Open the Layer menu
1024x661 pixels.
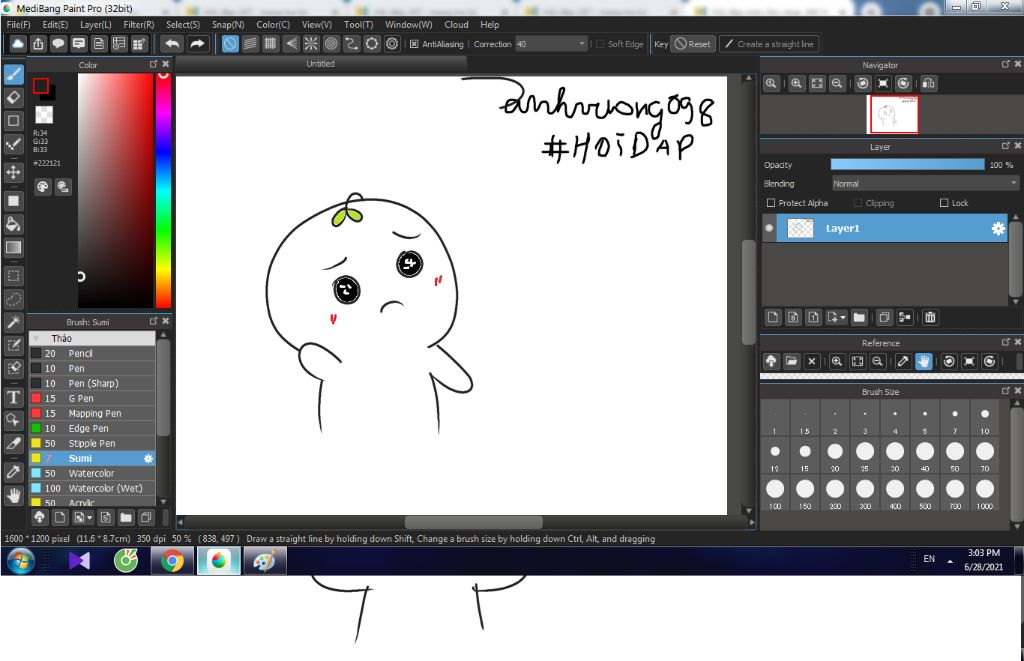[95, 24]
